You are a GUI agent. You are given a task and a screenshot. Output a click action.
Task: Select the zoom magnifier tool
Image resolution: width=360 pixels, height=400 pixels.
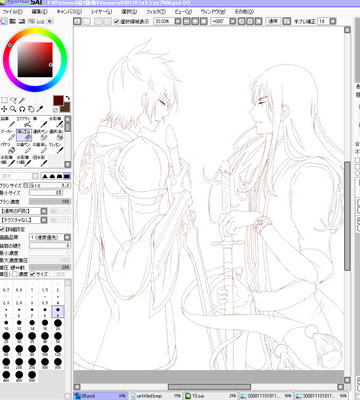pos(13,109)
